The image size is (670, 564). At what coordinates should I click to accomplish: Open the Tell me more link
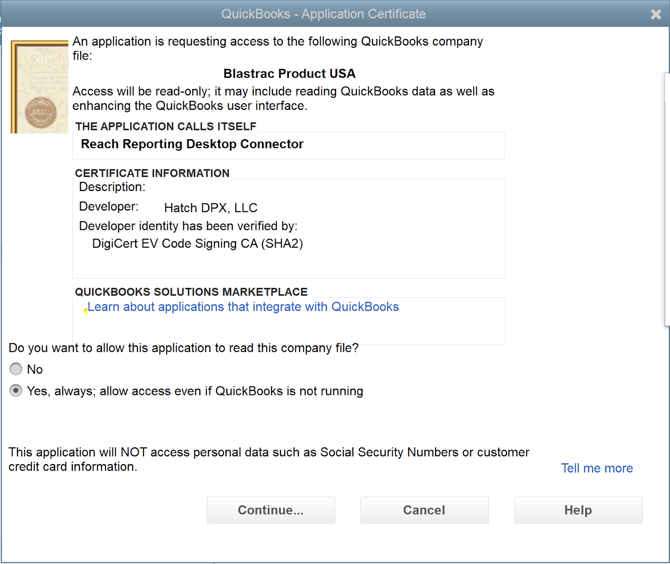tap(596, 468)
